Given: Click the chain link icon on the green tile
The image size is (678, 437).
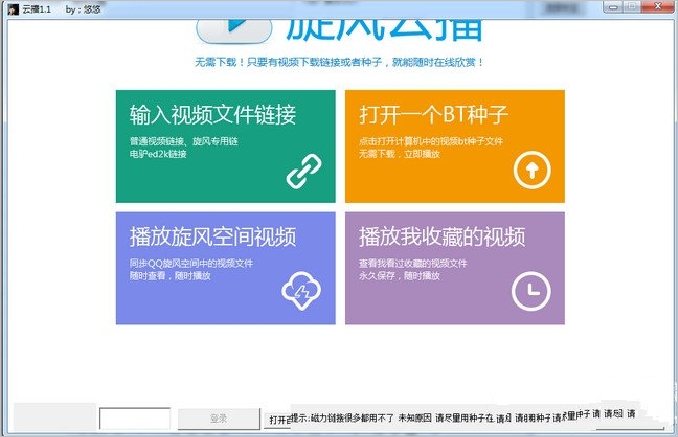Looking at the screenshot, I should pos(304,171).
